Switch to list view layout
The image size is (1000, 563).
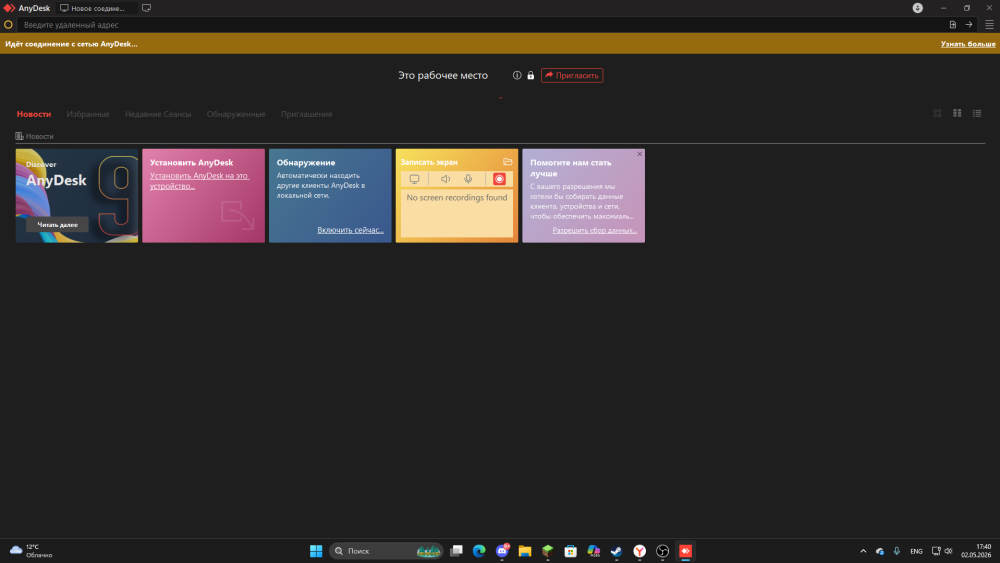coord(977,113)
